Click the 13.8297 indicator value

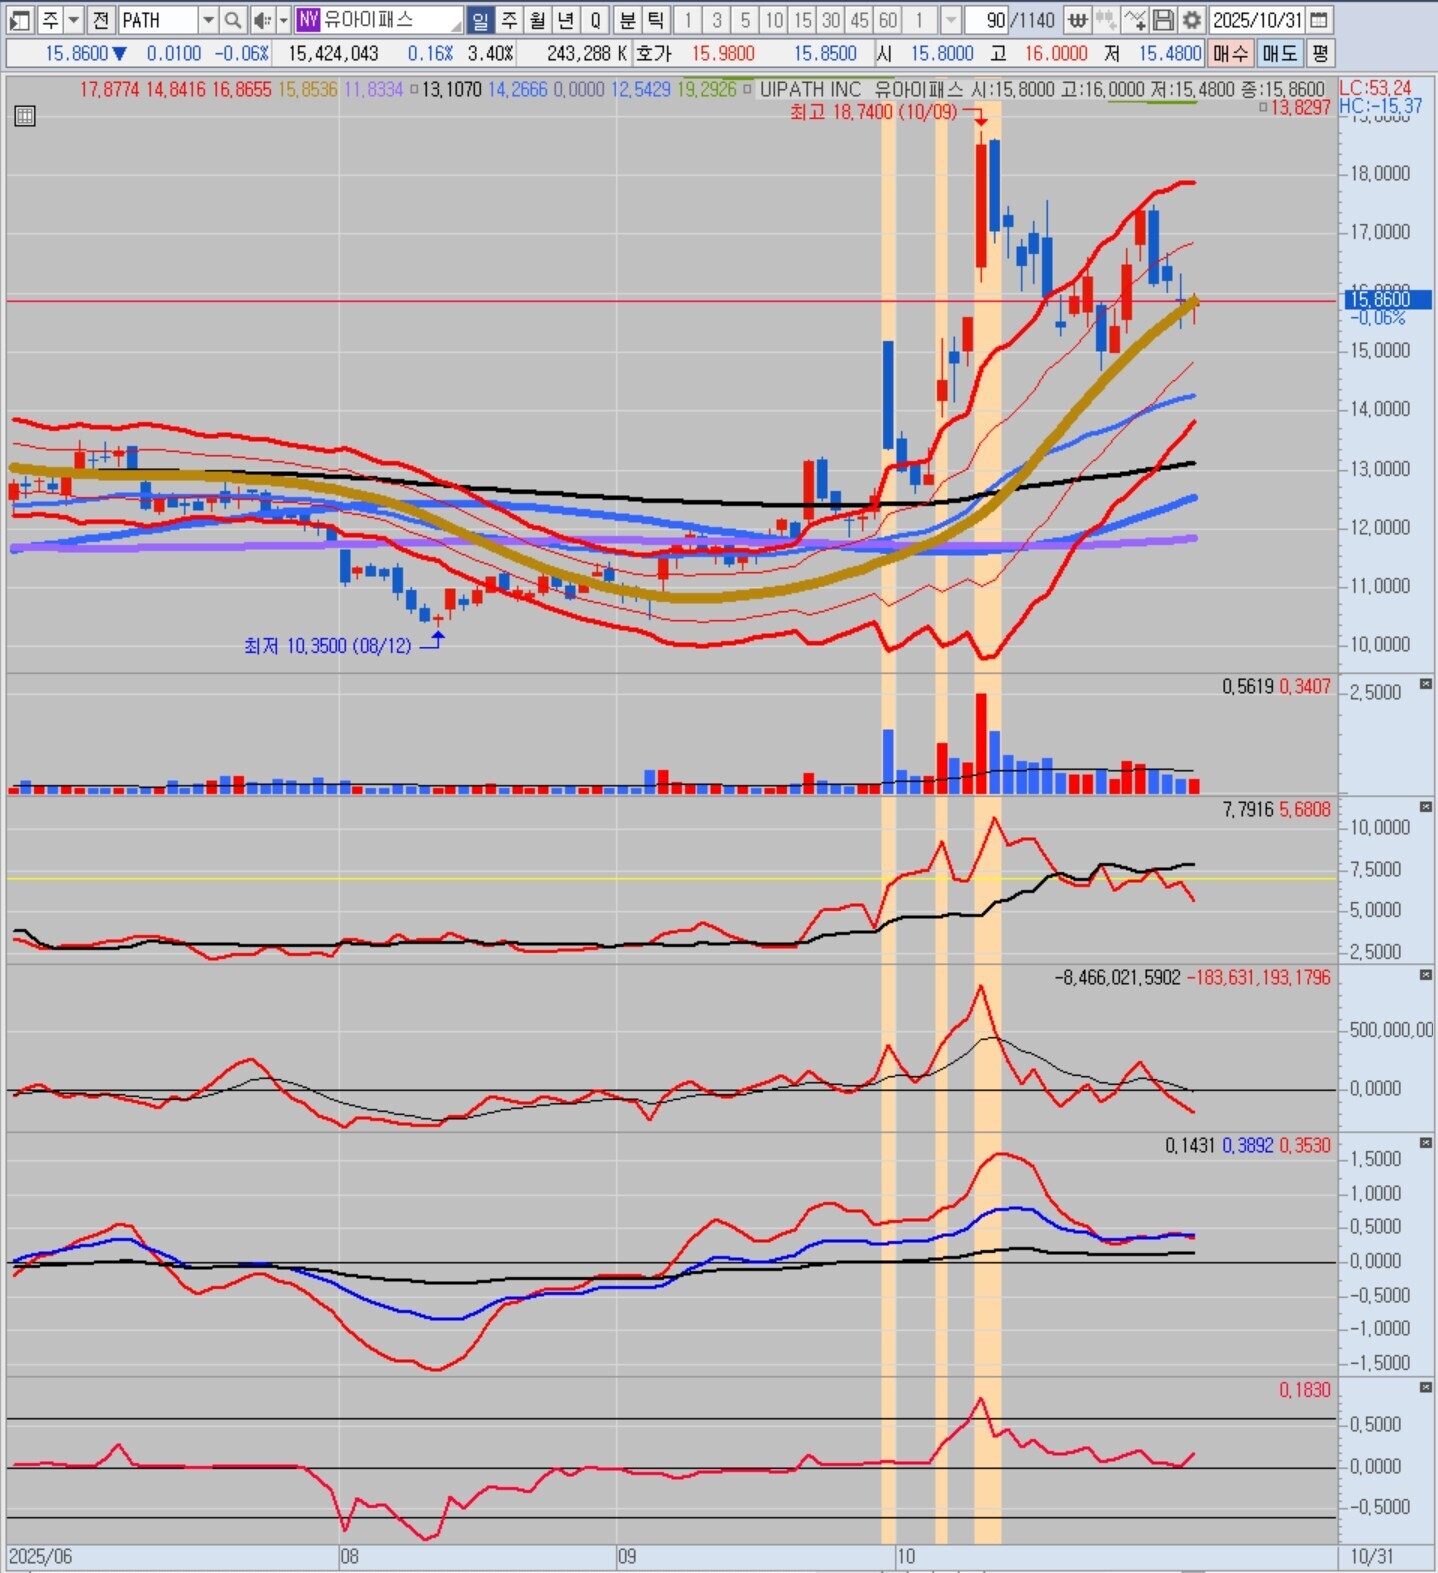pyautogui.click(x=1300, y=107)
